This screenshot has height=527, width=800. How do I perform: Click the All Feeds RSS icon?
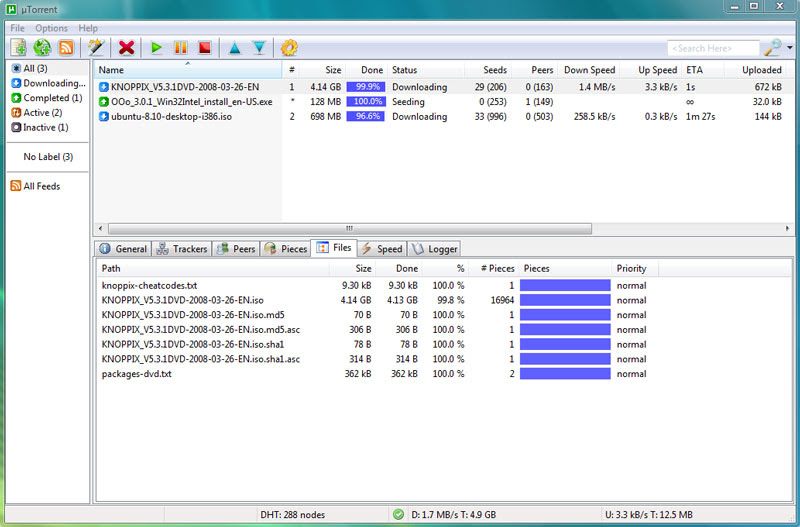[16, 186]
